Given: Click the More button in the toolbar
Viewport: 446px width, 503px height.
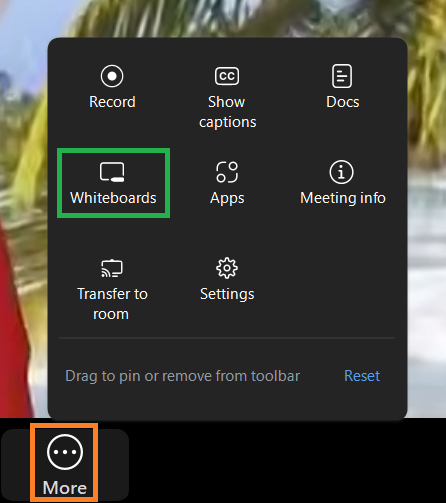Looking at the screenshot, I should [x=65, y=464].
